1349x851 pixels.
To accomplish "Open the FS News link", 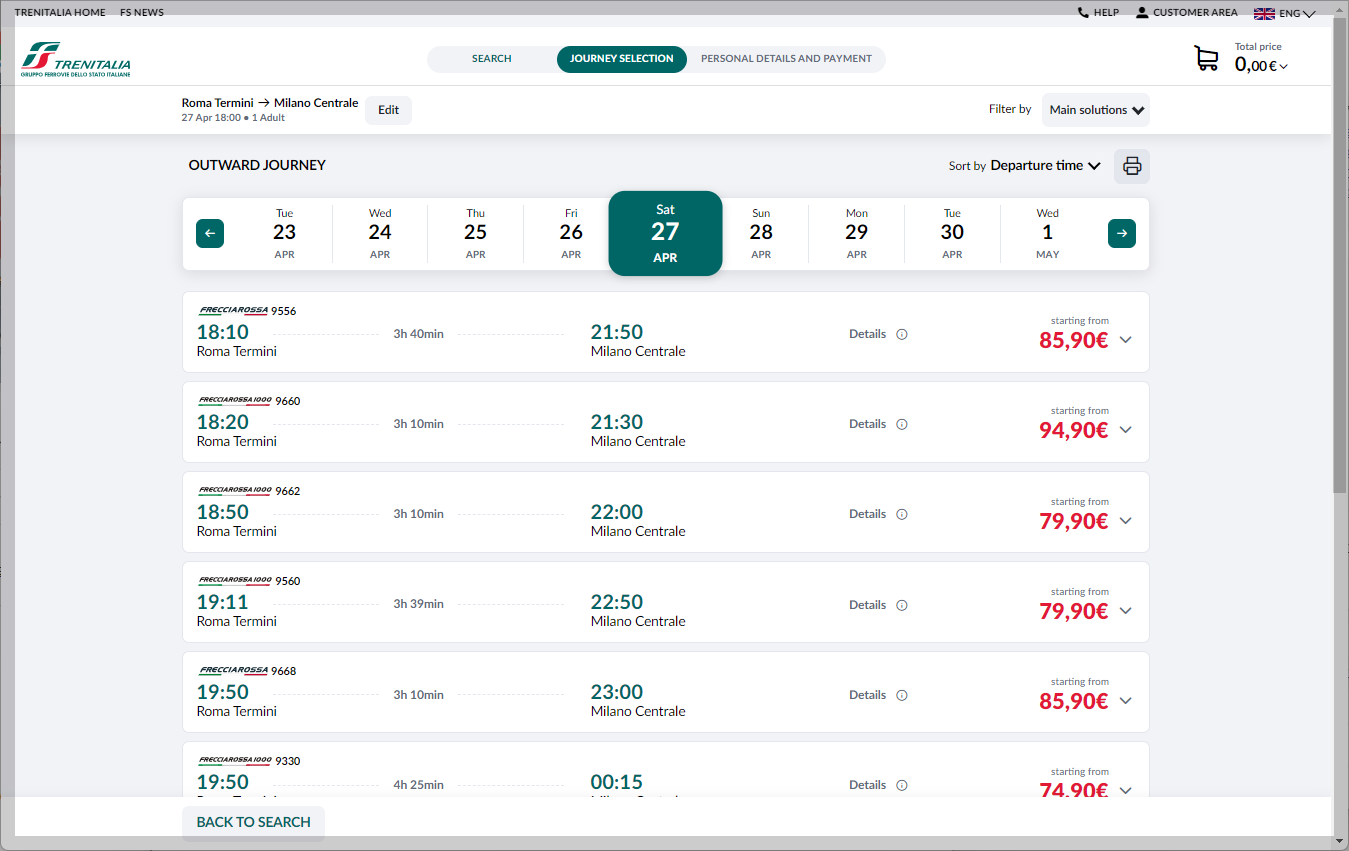I will [x=142, y=13].
